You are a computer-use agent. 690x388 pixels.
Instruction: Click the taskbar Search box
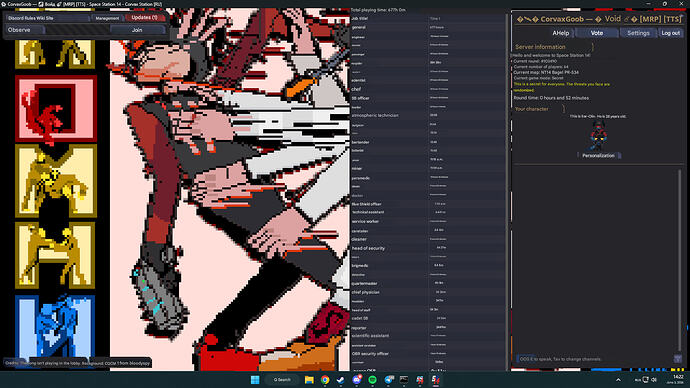pos(282,380)
